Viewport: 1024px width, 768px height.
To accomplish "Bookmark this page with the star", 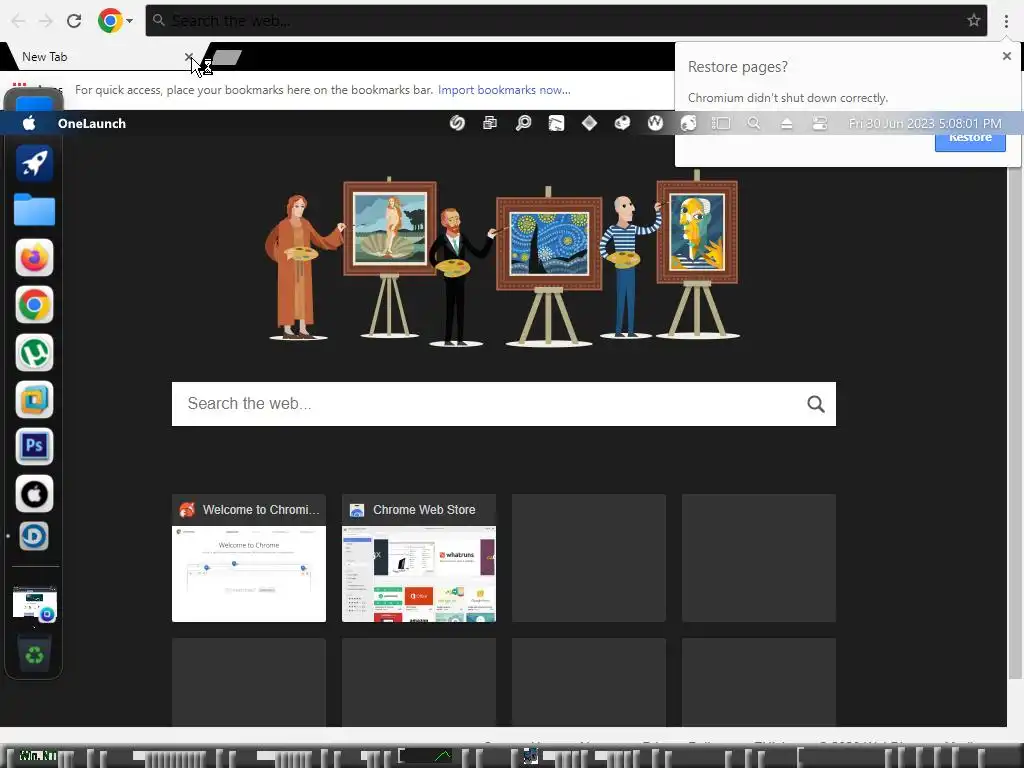I will [974, 20].
